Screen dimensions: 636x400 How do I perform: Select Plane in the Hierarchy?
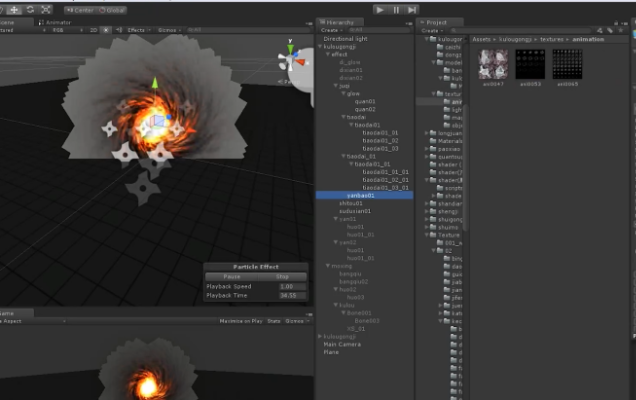click(x=331, y=352)
